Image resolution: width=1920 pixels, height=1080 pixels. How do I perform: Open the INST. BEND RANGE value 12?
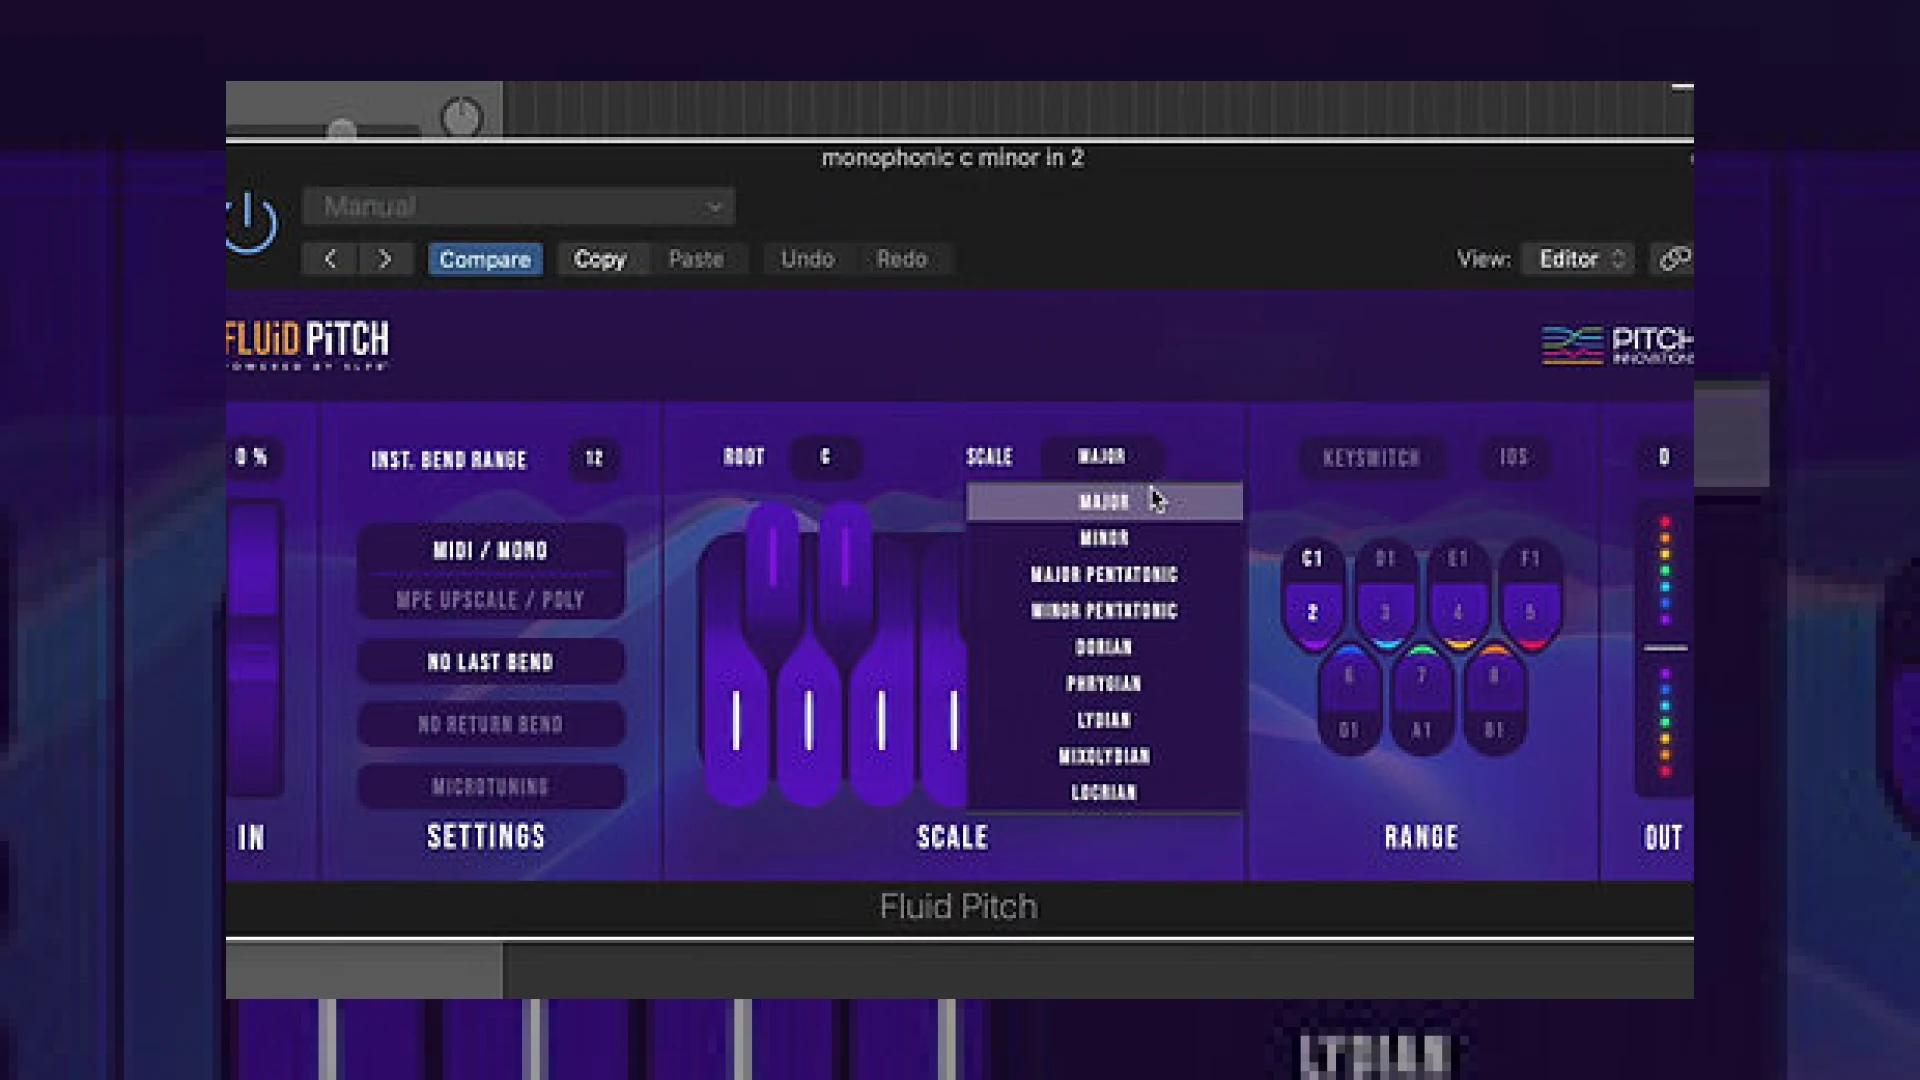tap(594, 458)
